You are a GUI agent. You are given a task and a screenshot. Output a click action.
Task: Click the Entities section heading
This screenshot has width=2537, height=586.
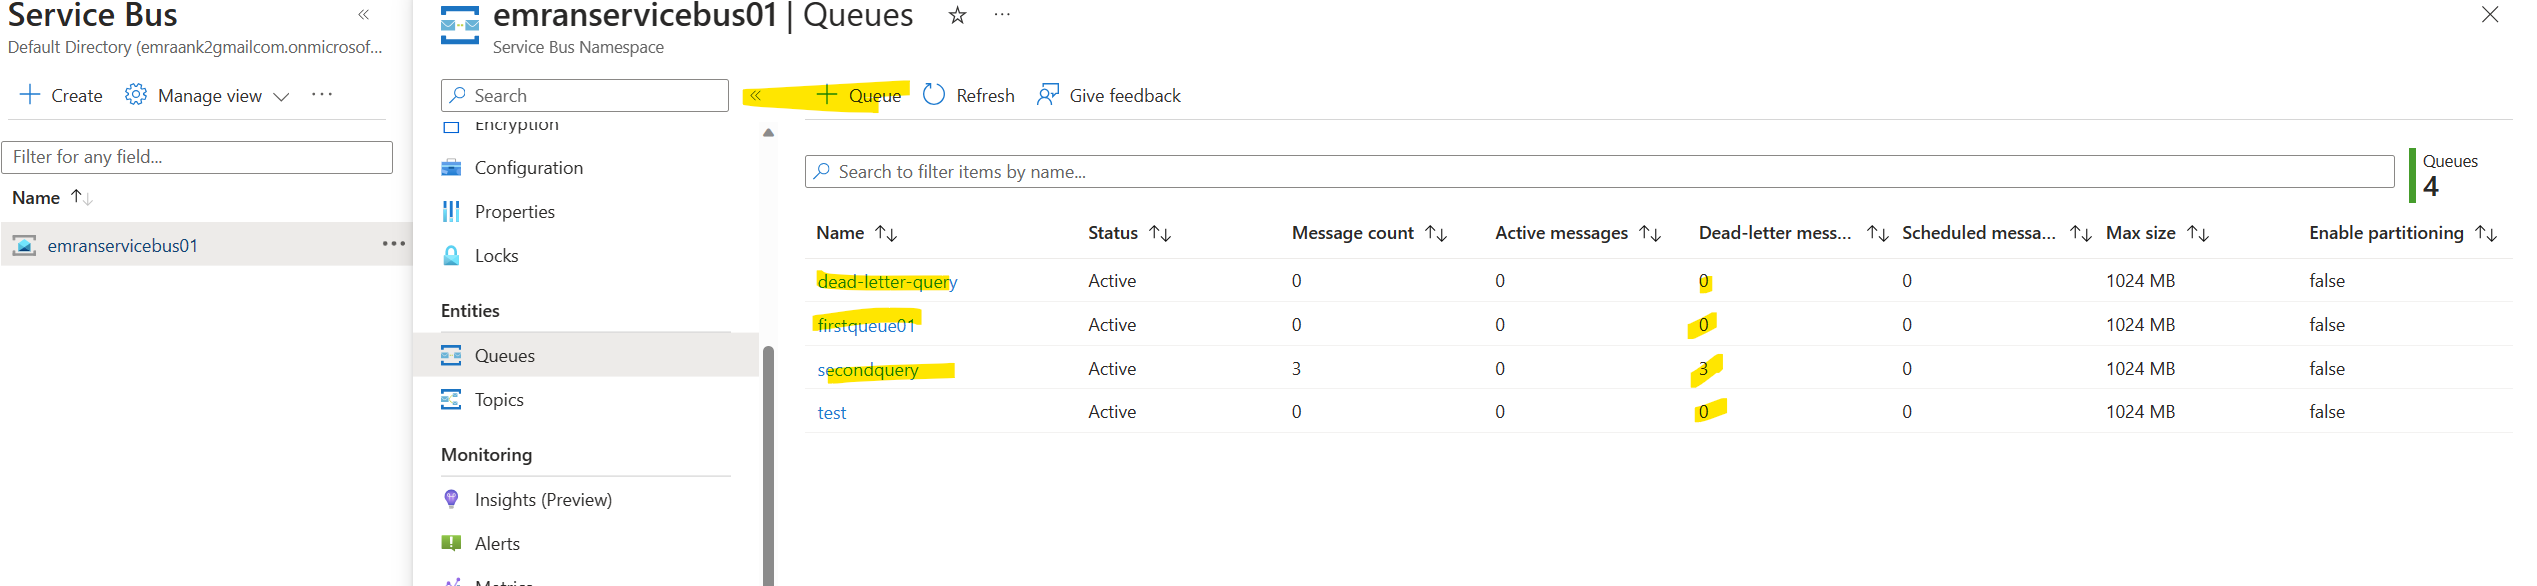pyautogui.click(x=470, y=311)
